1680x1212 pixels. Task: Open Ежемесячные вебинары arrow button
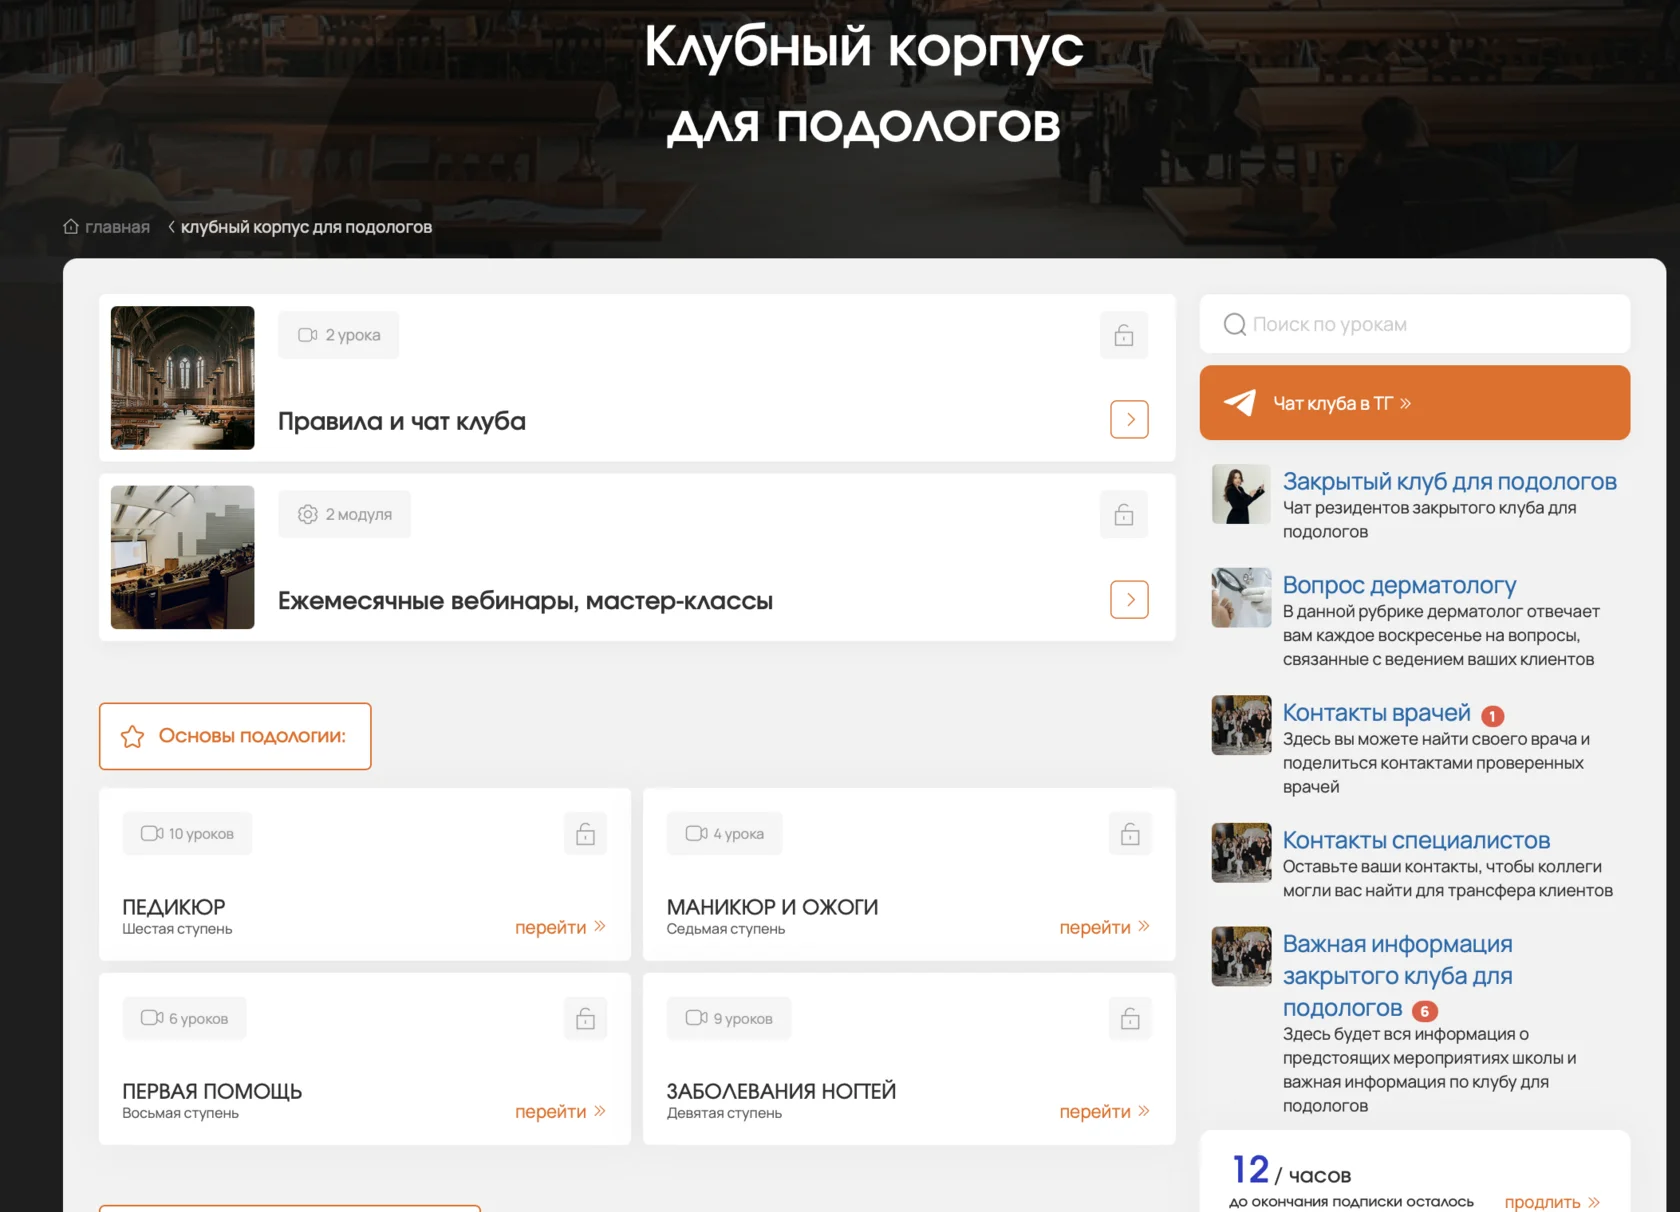coord(1129,599)
